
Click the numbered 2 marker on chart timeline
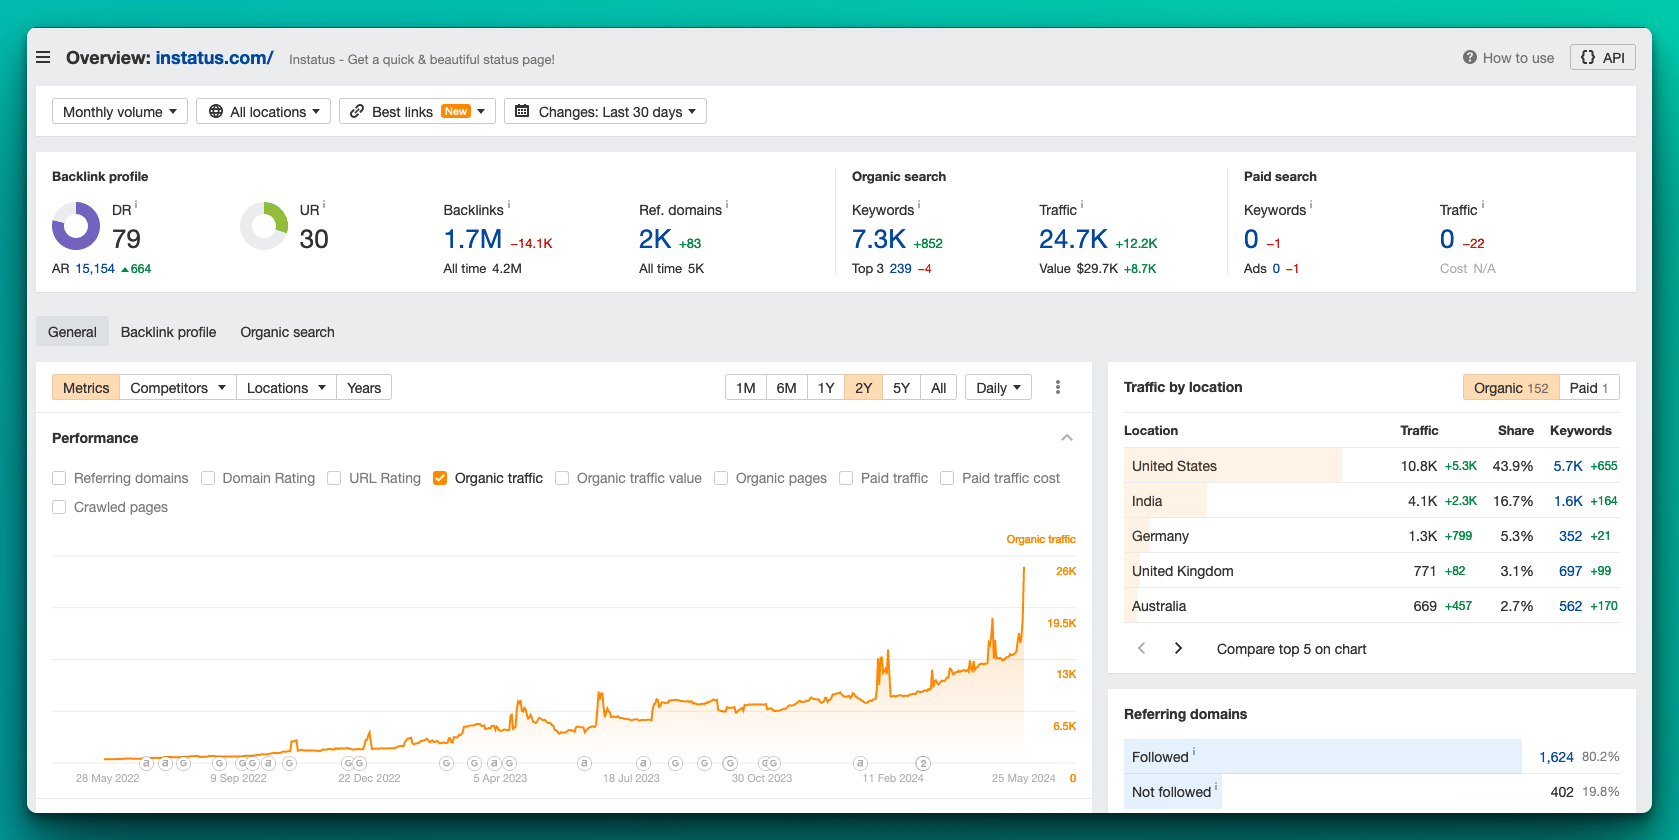[x=923, y=763]
